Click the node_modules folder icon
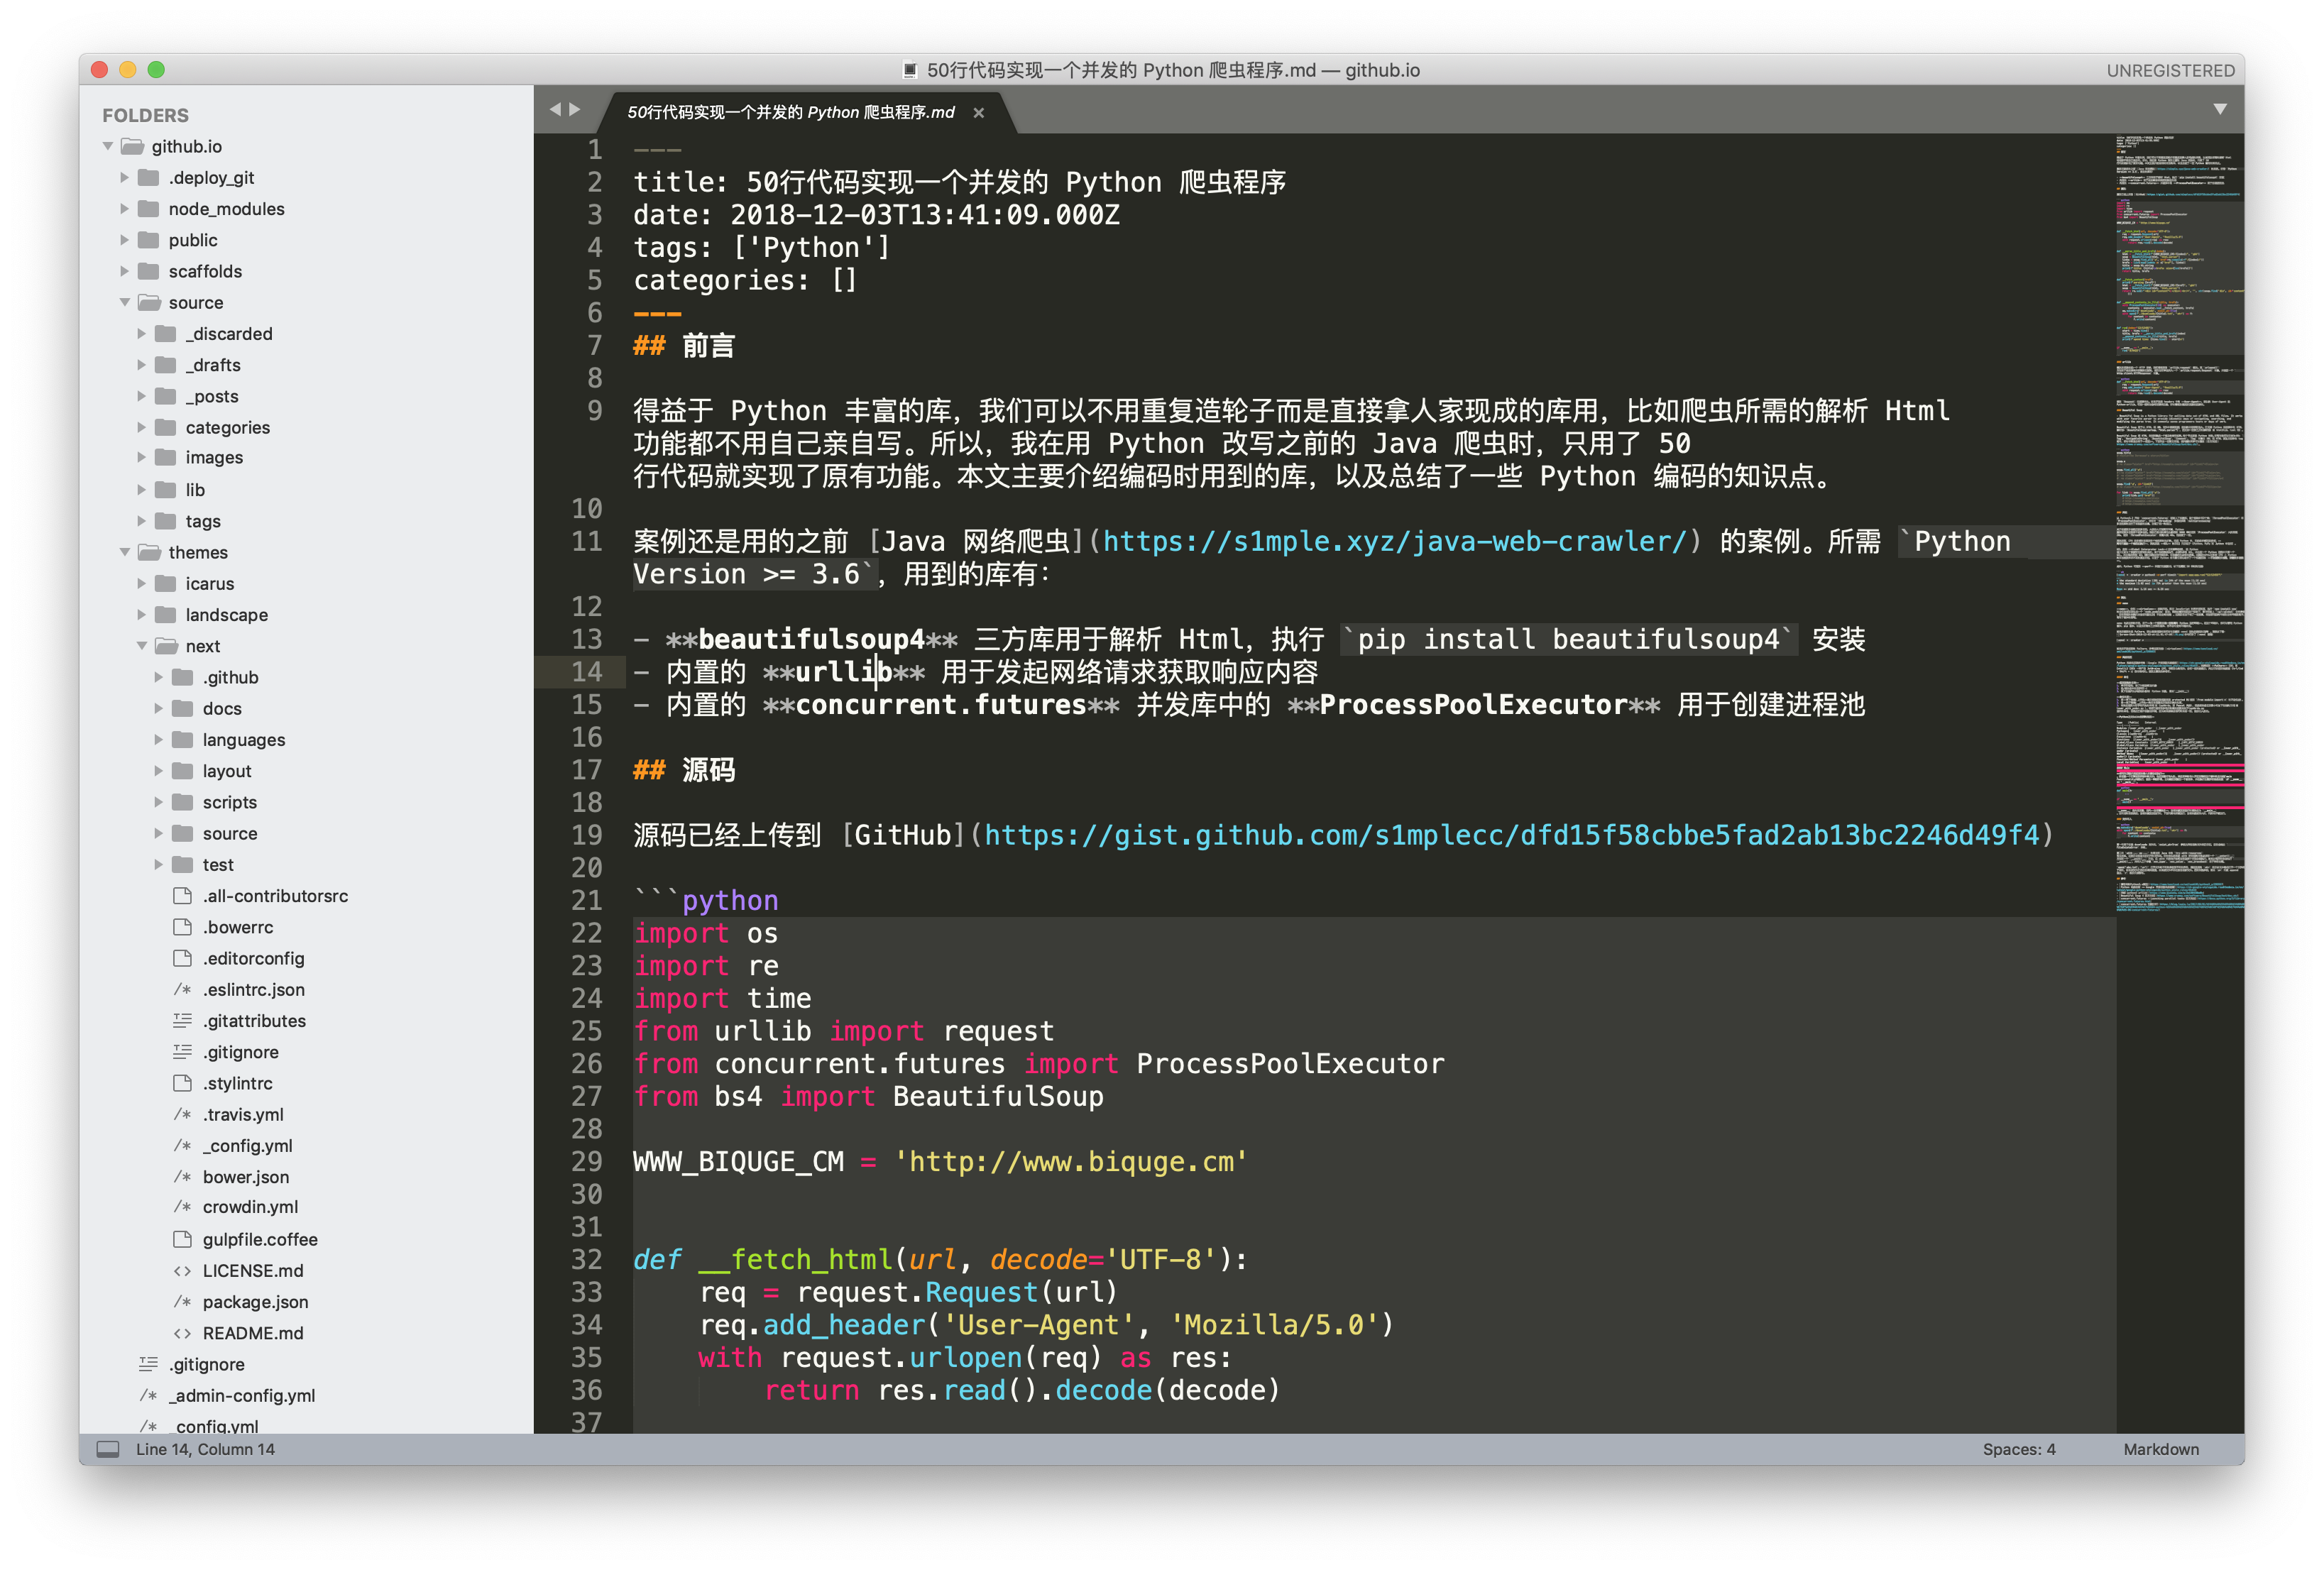Image resolution: width=2324 pixels, height=1570 pixels. [149, 209]
